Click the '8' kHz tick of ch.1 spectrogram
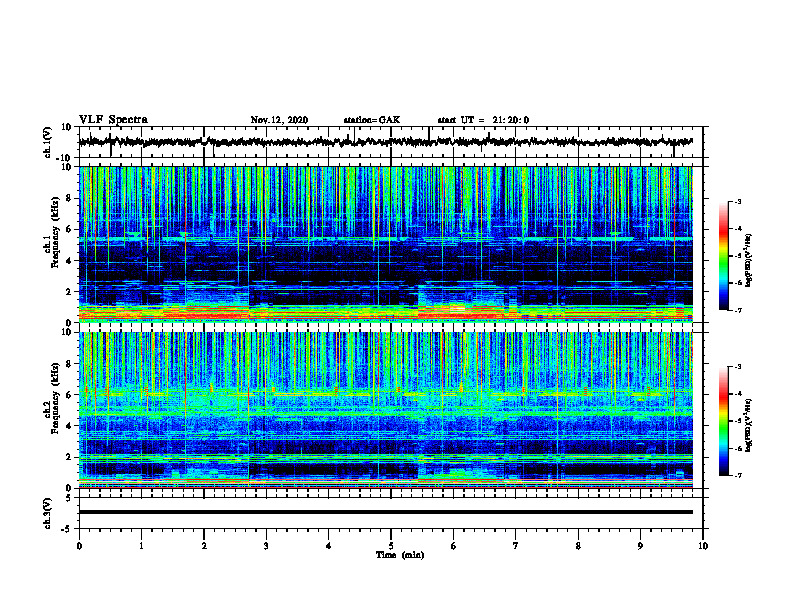Image resolution: width=792 pixels, height=612 pixels. tap(70, 198)
